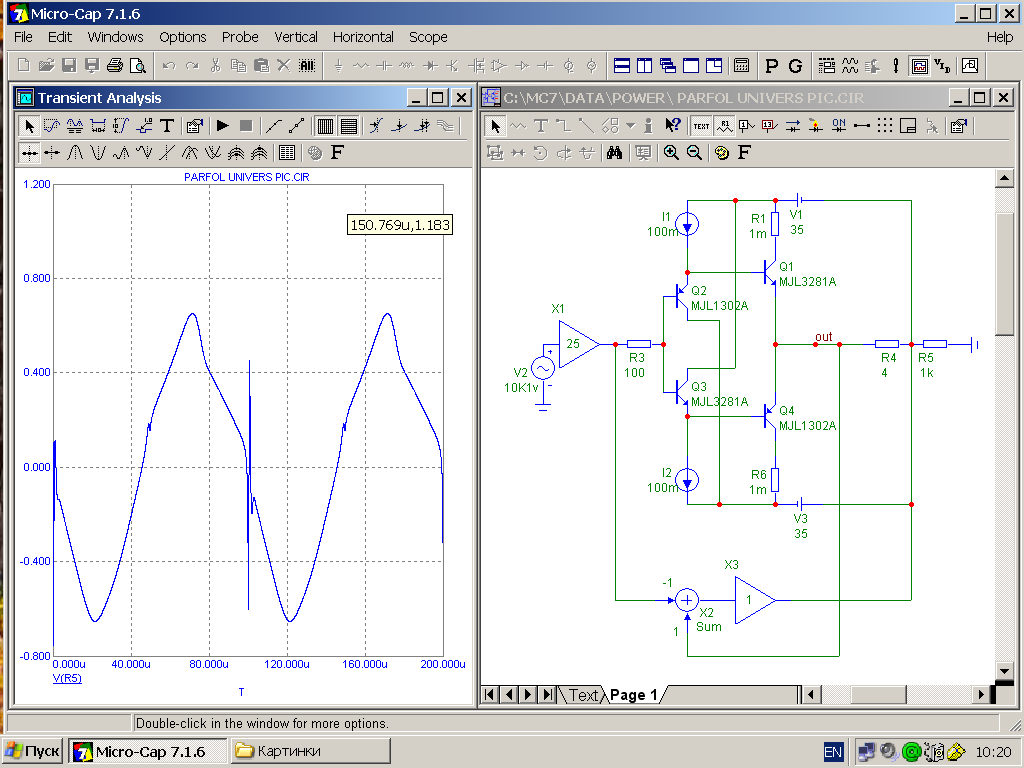Click the calculator icon in main toolbar
1024x768 pixels.
click(741, 66)
